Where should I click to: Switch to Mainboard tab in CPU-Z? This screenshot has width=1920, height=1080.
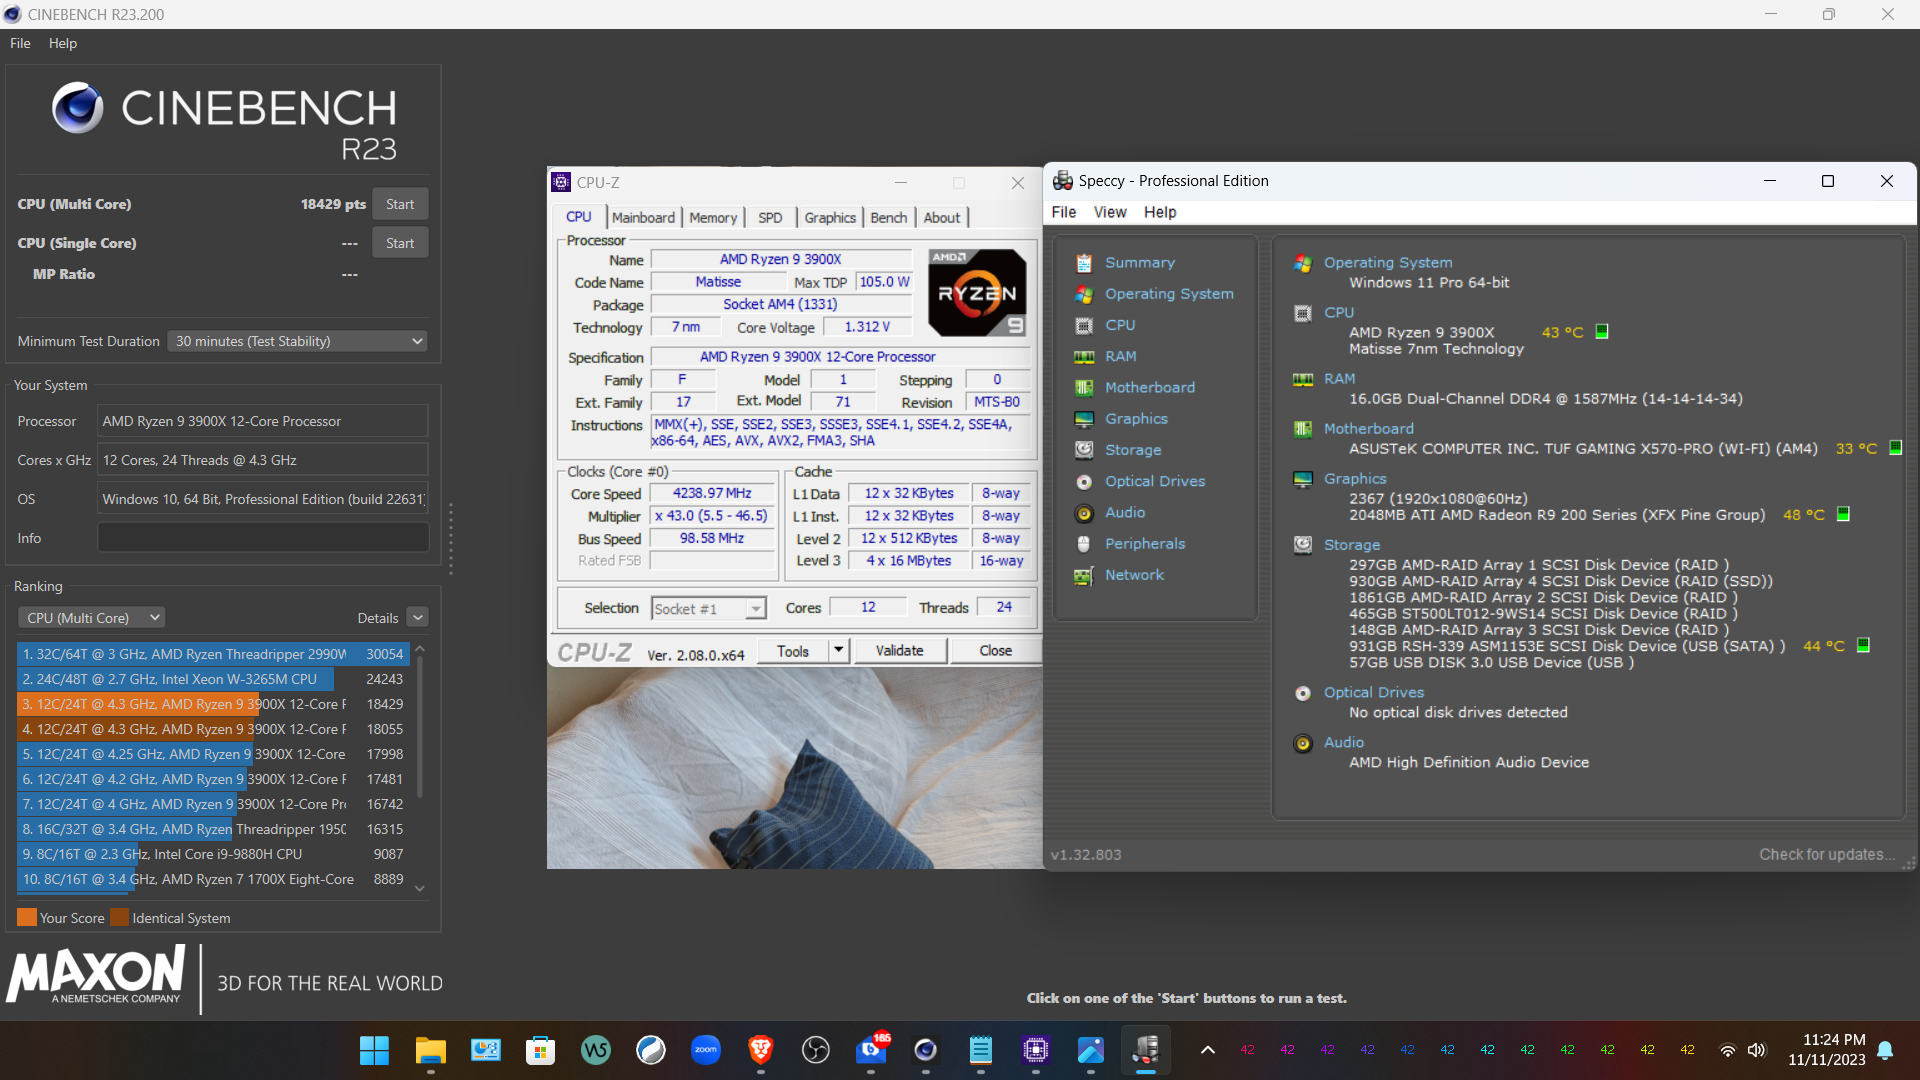[643, 217]
